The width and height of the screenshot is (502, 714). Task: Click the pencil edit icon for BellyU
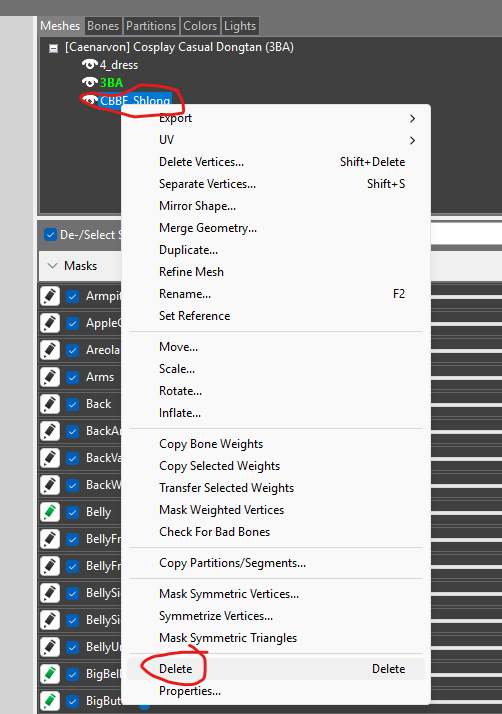(x=50, y=647)
